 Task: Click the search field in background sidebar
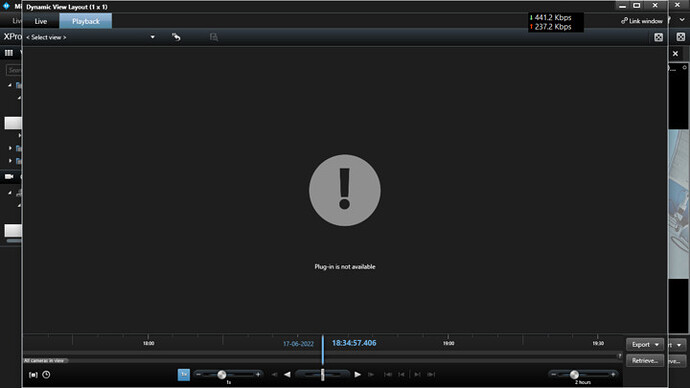(14, 70)
